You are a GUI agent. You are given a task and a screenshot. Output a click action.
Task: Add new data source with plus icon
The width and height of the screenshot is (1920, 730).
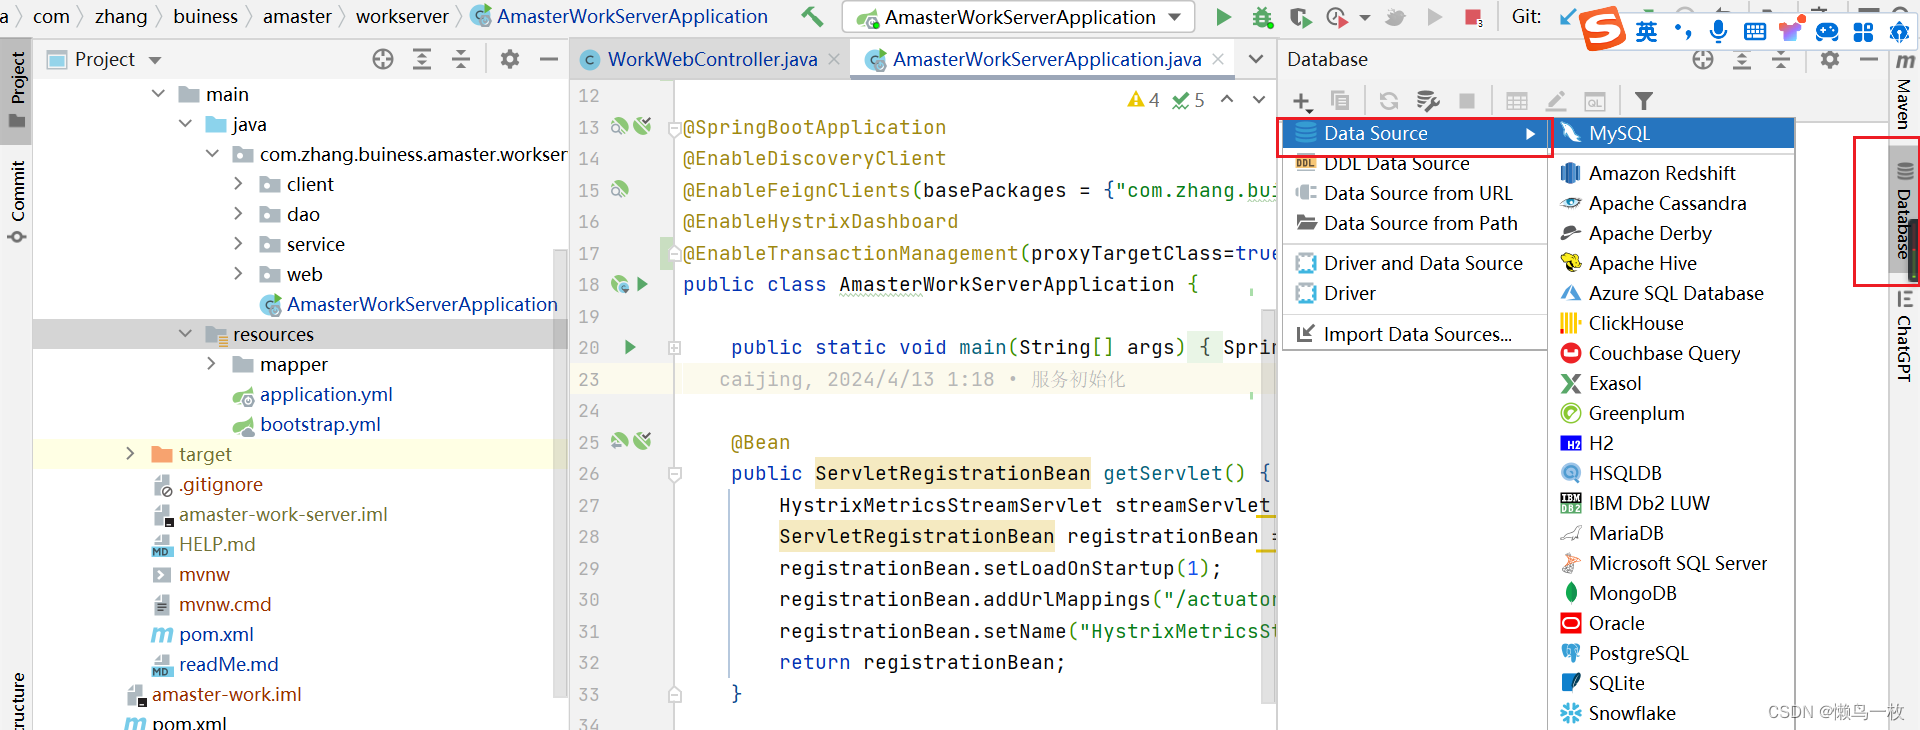coord(1301,101)
